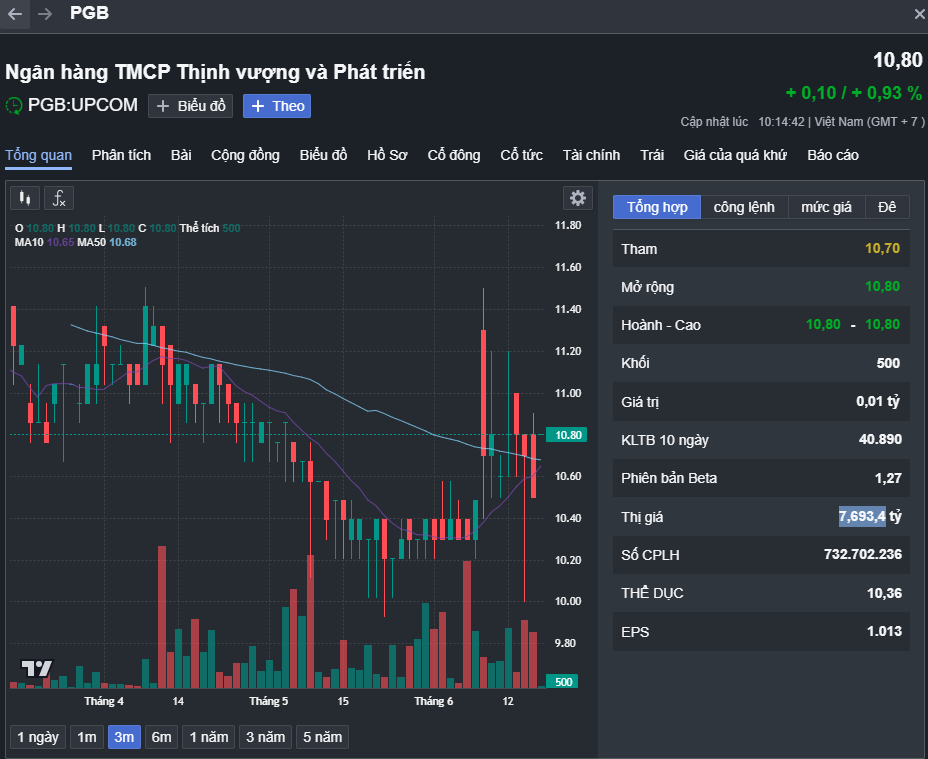Click the highlighted Thị giá 7,693,4 value
The height and width of the screenshot is (759, 928).
point(862,516)
